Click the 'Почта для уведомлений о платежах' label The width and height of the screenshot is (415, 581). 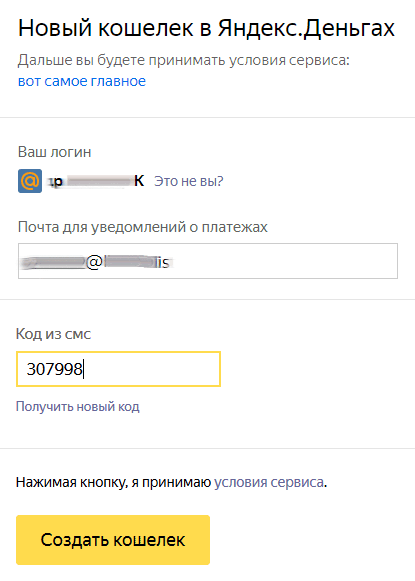click(143, 227)
